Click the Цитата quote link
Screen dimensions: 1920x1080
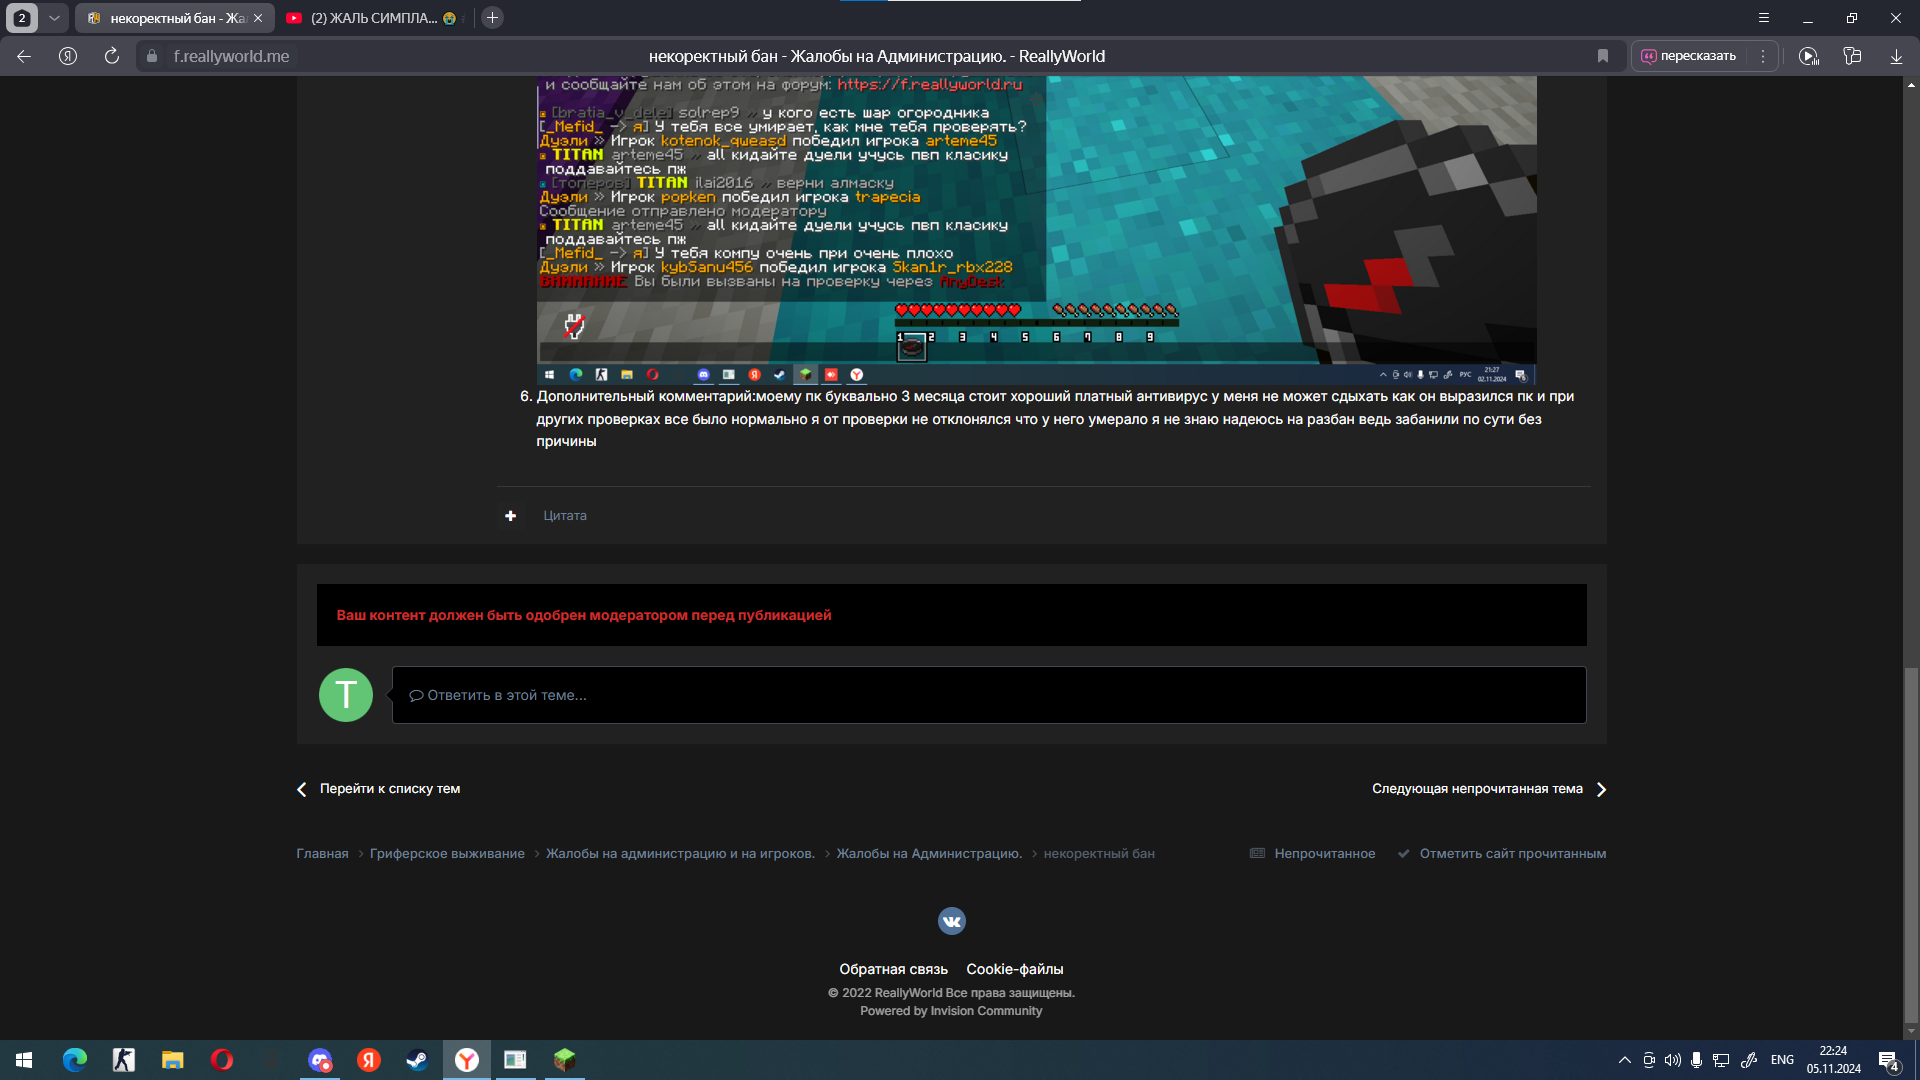pos(565,516)
